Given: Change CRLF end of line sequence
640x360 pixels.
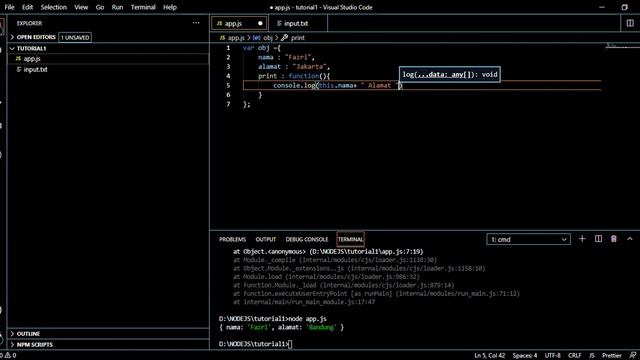Looking at the screenshot, I should tap(575, 355).
